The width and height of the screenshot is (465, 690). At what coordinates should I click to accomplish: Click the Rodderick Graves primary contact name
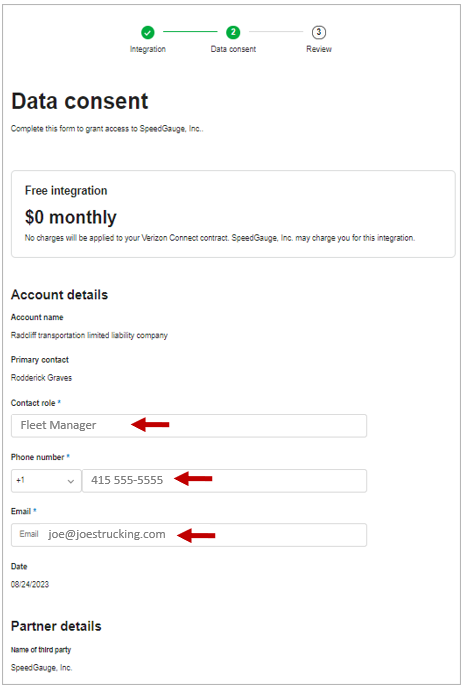click(41, 378)
